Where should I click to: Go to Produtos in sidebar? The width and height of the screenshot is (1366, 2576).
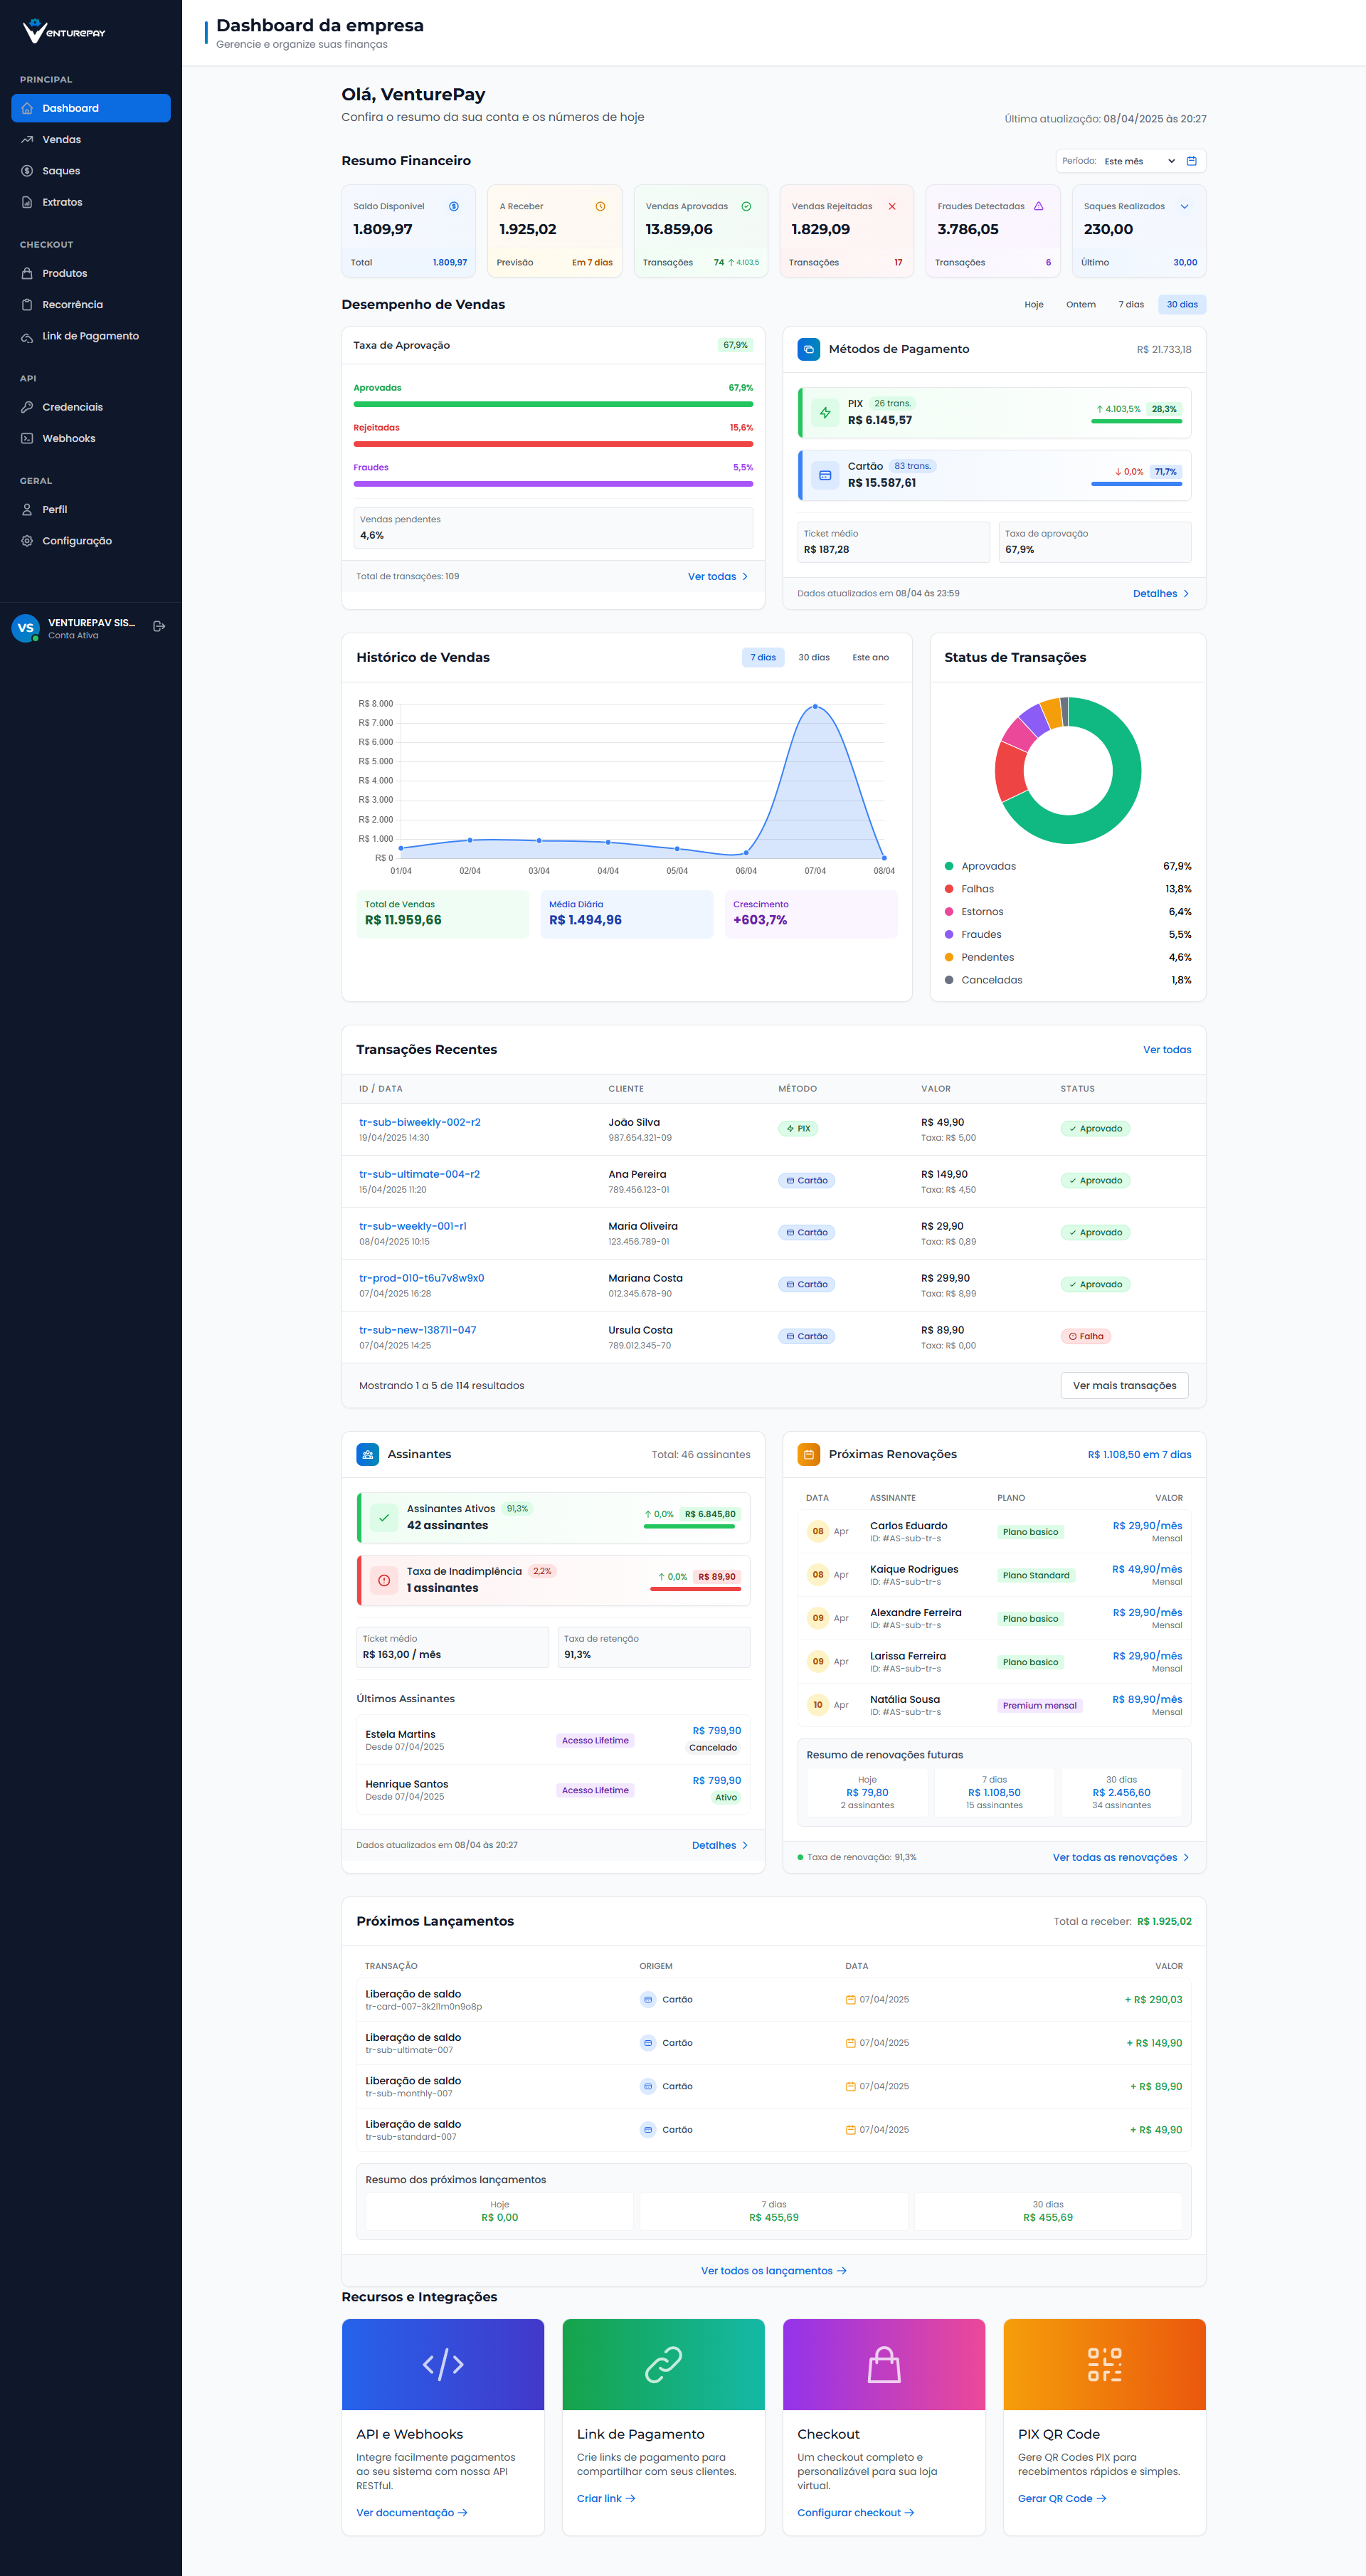(x=91, y=273)
